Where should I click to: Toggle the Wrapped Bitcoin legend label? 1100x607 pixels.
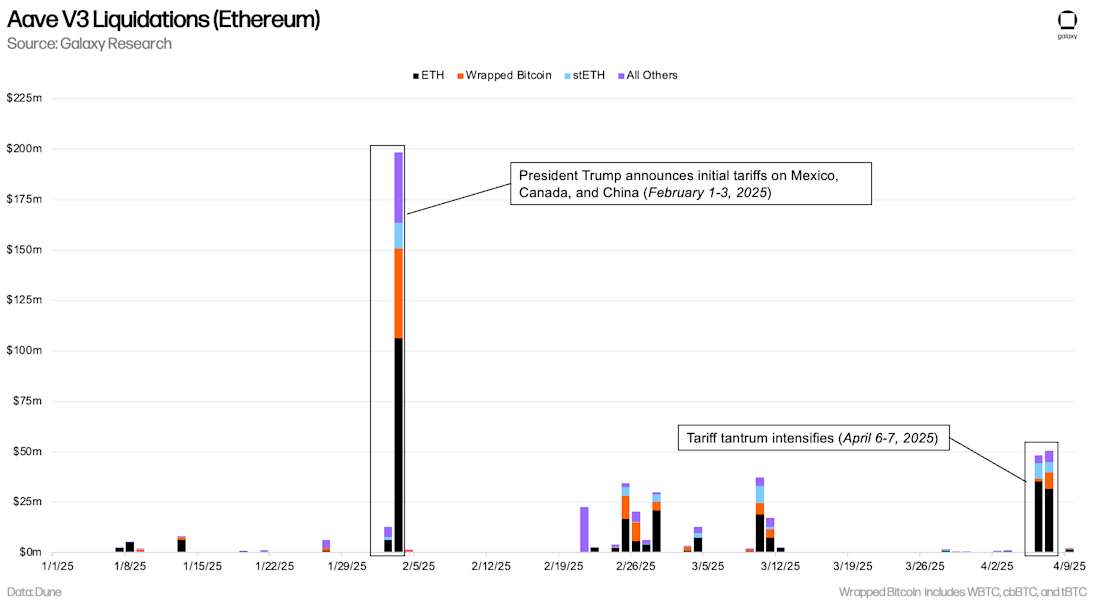[x=508, y=75]
